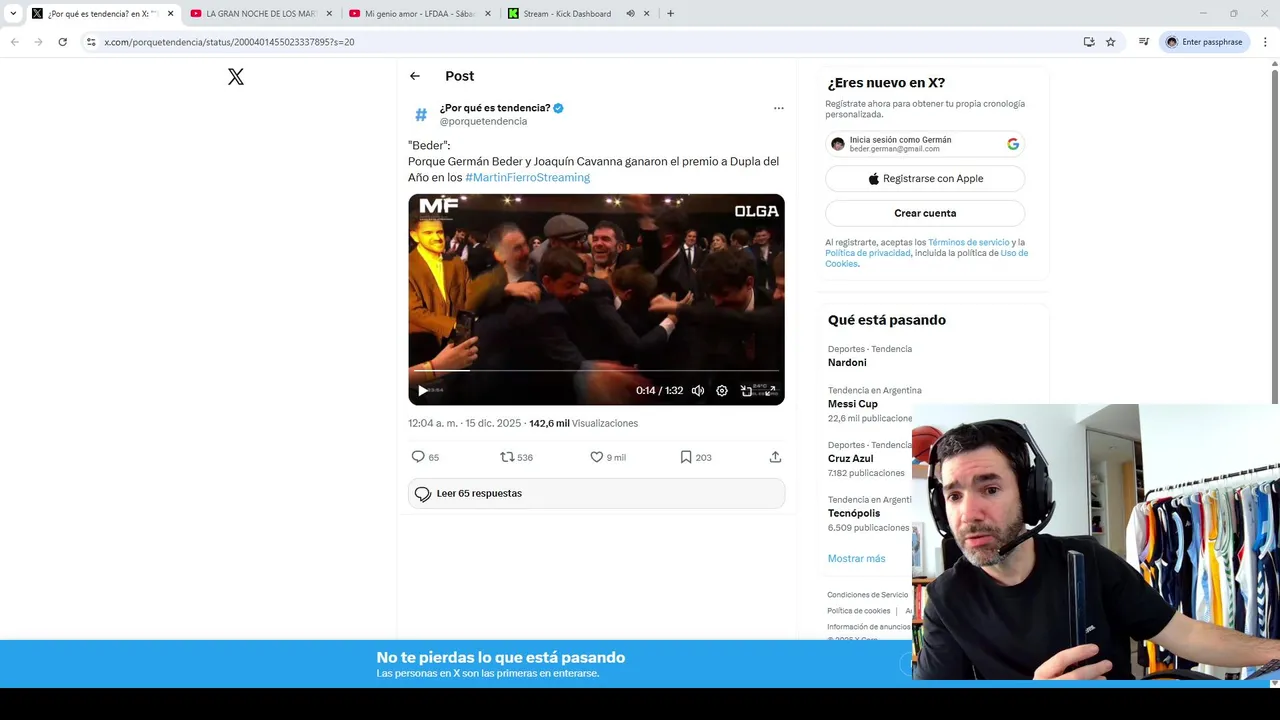
Task: Seek on the video progress bar
Action: pyautogui.click(x=596, y=371)
